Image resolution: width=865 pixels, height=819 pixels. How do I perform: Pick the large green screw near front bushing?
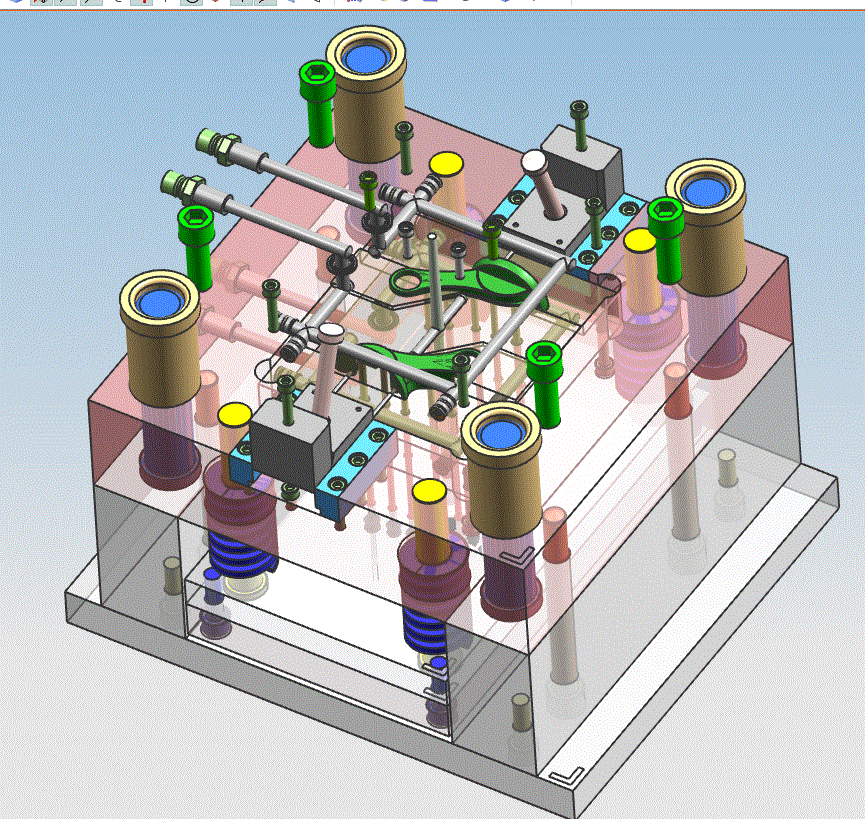click(544, 384)
